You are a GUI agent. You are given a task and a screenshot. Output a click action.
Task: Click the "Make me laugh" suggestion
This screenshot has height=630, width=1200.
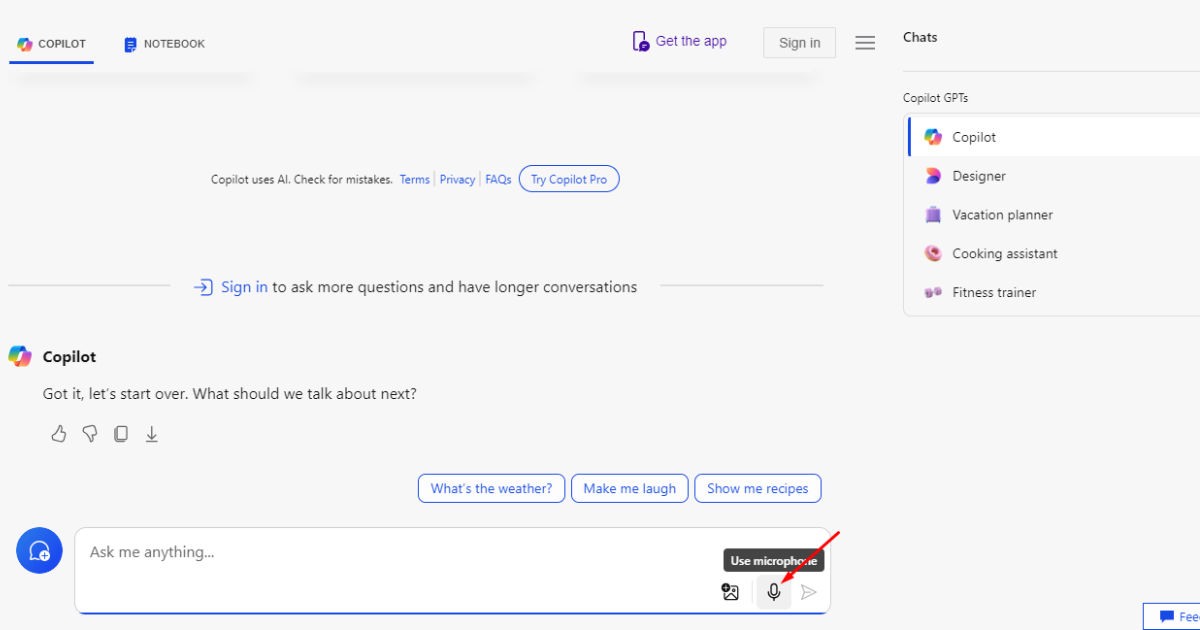pyautogui.click(x=630, y=489)
